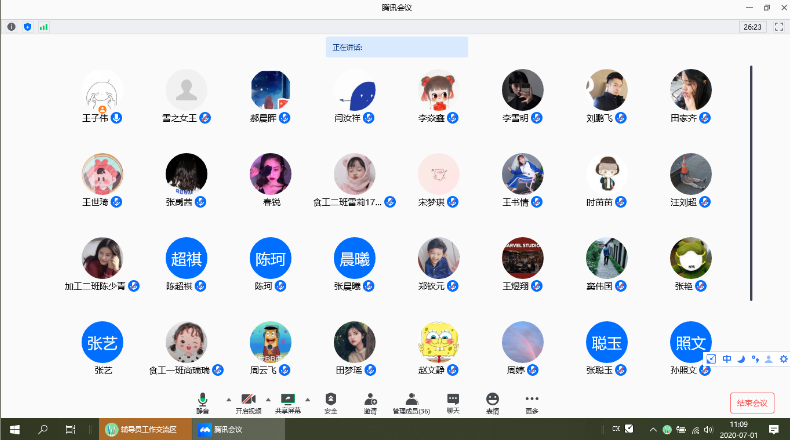Open the 安全 (Security) shield icon
This screenshot has height=440, width=790.
pyautogui.click(x=330, y=399)
